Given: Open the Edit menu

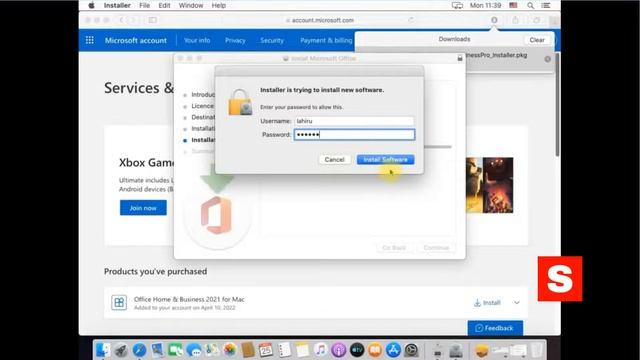Looking at the screenshot, I should coord(164,5).
